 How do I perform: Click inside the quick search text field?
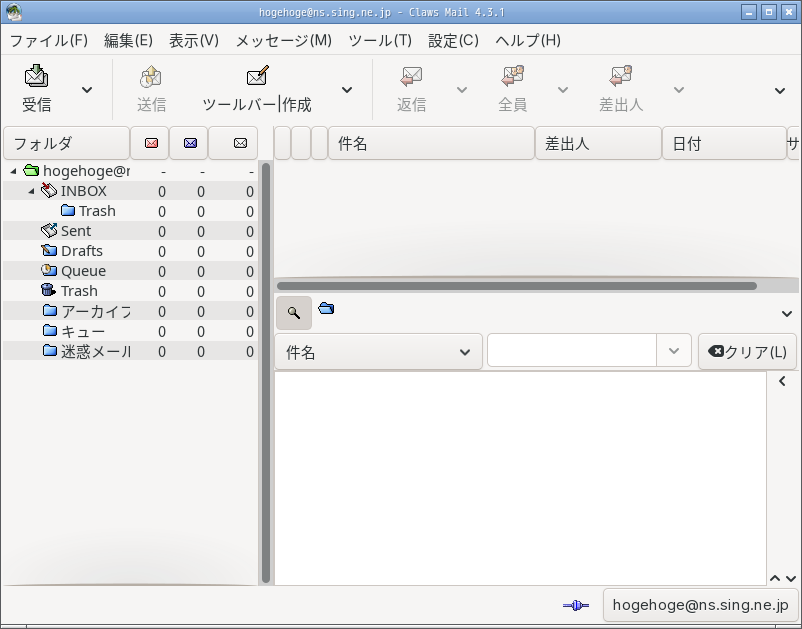tap(572, 351)
